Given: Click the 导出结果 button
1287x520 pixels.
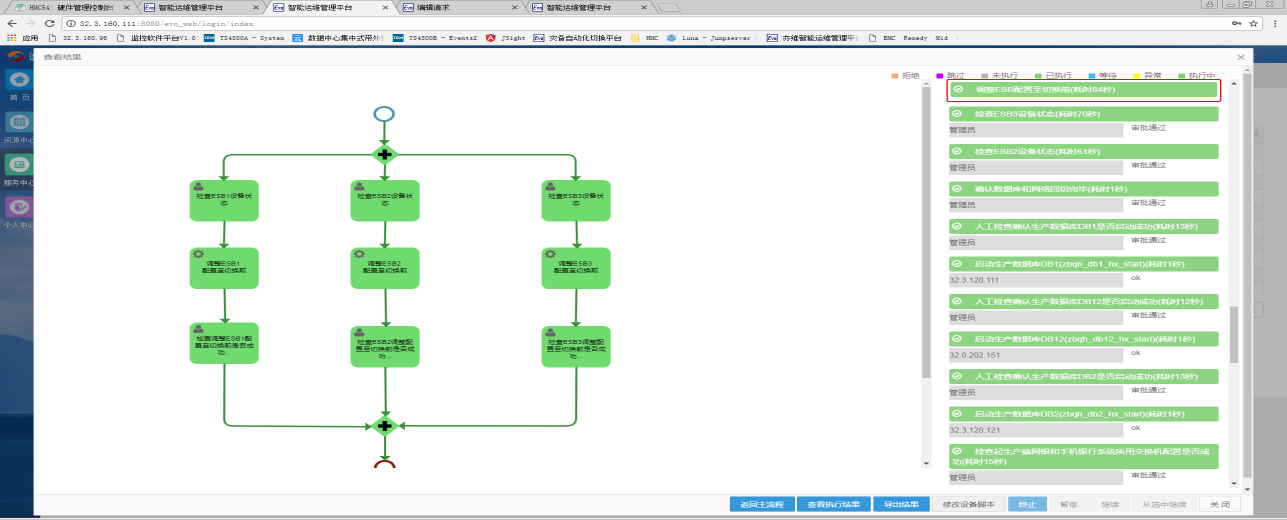Looking at the screenshot, I should pos(900,504).
